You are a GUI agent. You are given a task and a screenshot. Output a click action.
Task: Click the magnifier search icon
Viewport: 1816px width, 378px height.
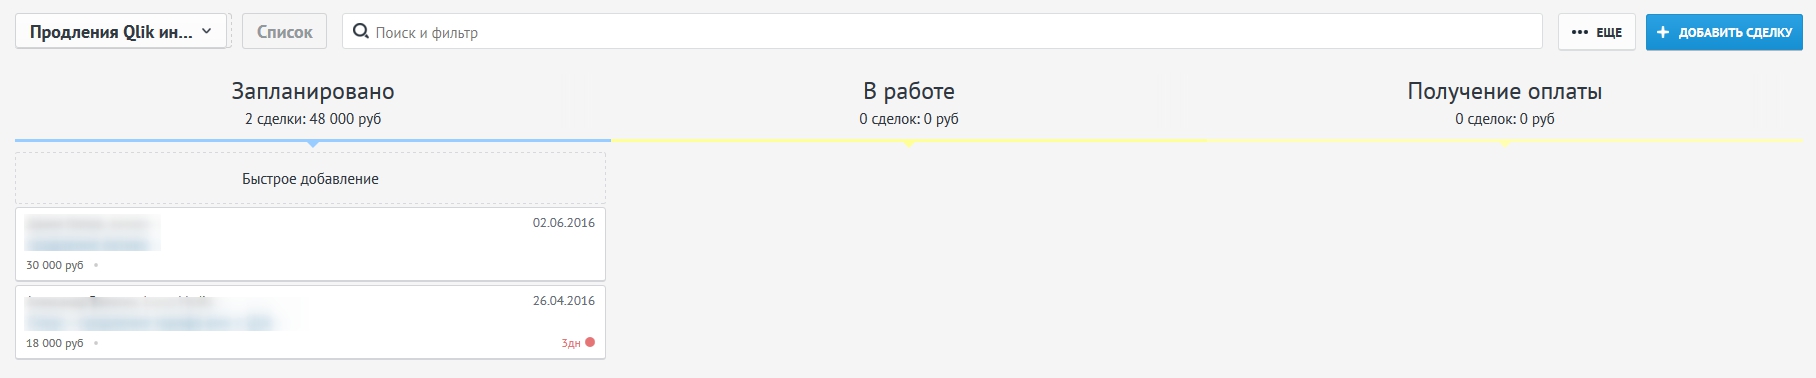tap(361, 31)
